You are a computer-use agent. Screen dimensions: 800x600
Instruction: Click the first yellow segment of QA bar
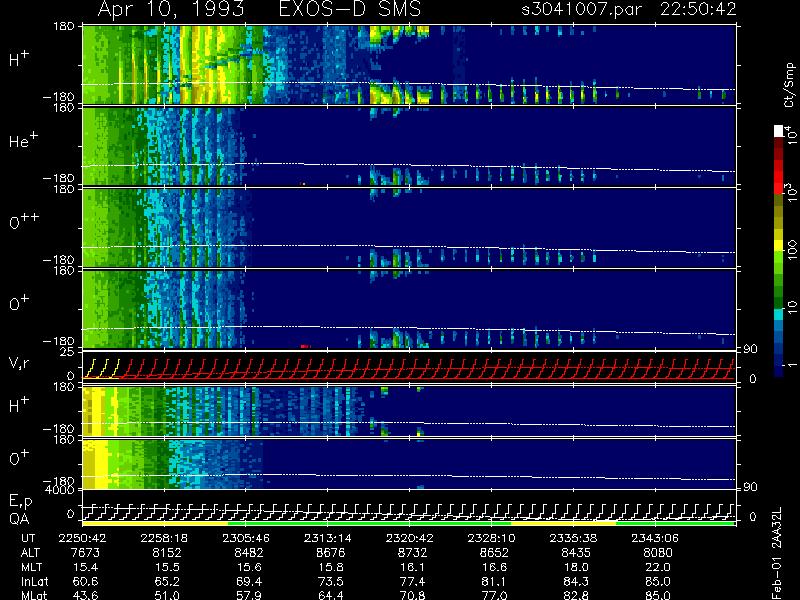pos(155,523)
